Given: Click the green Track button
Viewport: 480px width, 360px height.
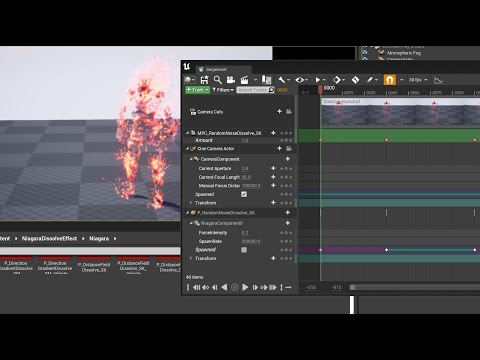Looking at the screenshot, I should [x=197, y=90].
